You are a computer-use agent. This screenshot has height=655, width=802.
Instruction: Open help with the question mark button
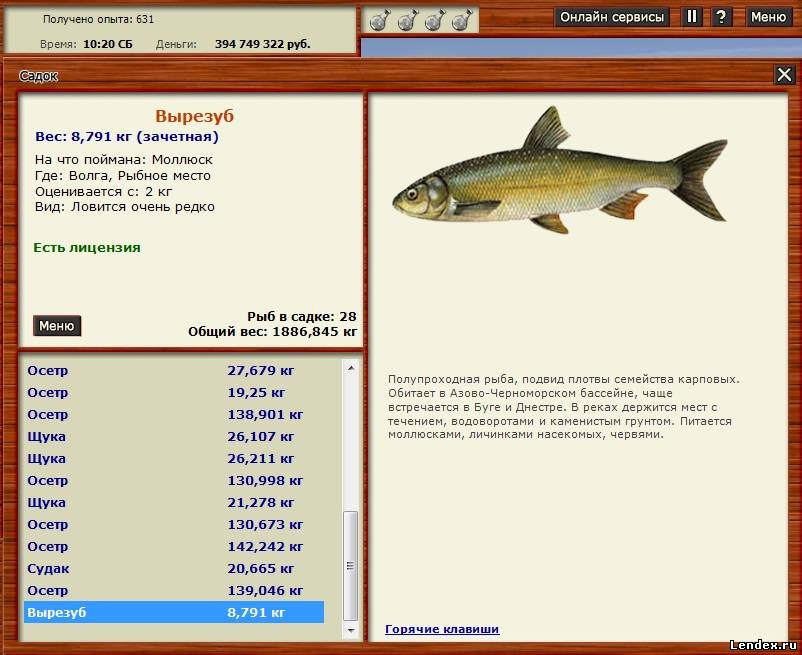point(720,17)
